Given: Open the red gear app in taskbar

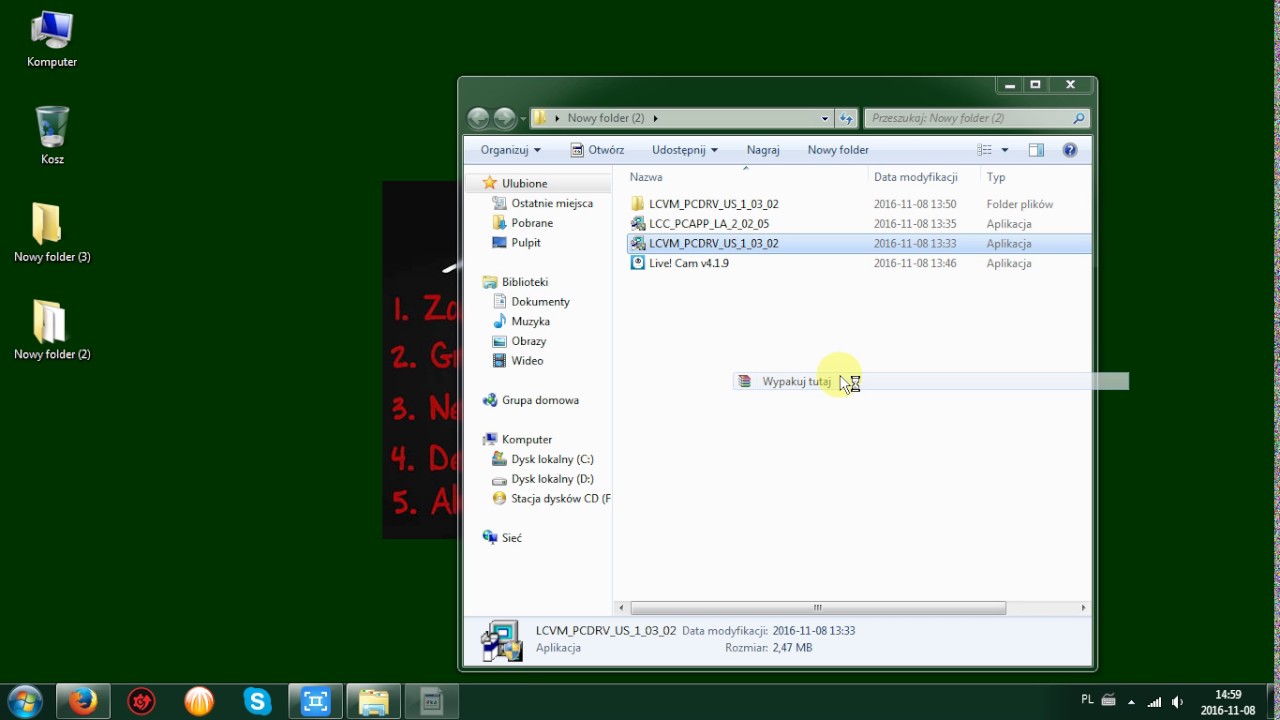Looking at the screenshot, I should coord(141,701).
